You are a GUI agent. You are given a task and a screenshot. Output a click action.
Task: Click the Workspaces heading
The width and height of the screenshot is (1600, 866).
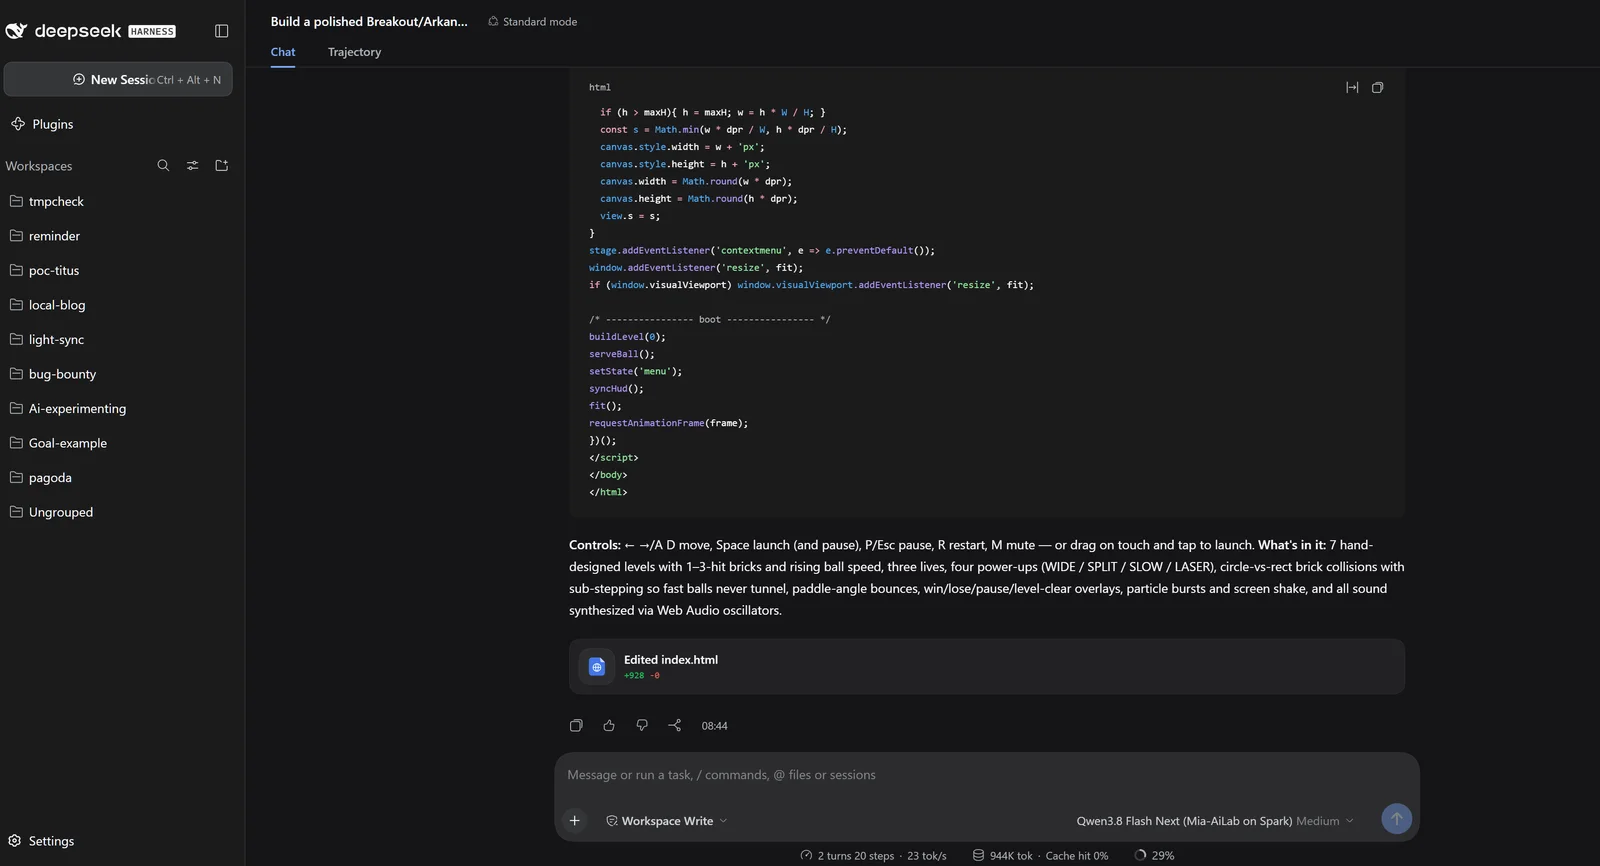click(39, 166)
